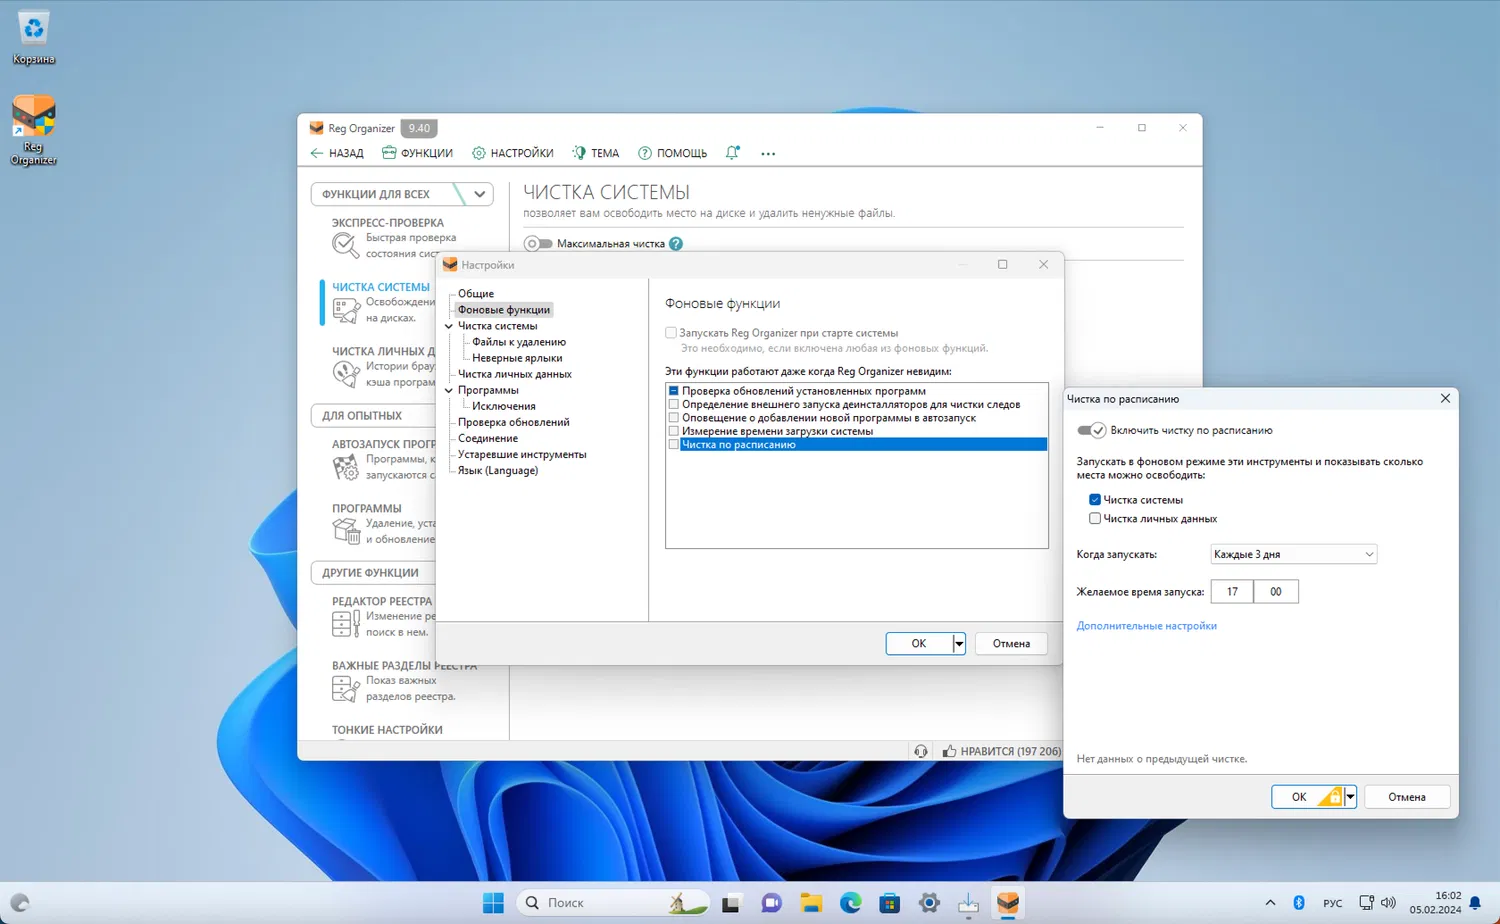Collapse the Чистка системы tree node arrow
1500x924 pixels.
(x=449, y=326)
